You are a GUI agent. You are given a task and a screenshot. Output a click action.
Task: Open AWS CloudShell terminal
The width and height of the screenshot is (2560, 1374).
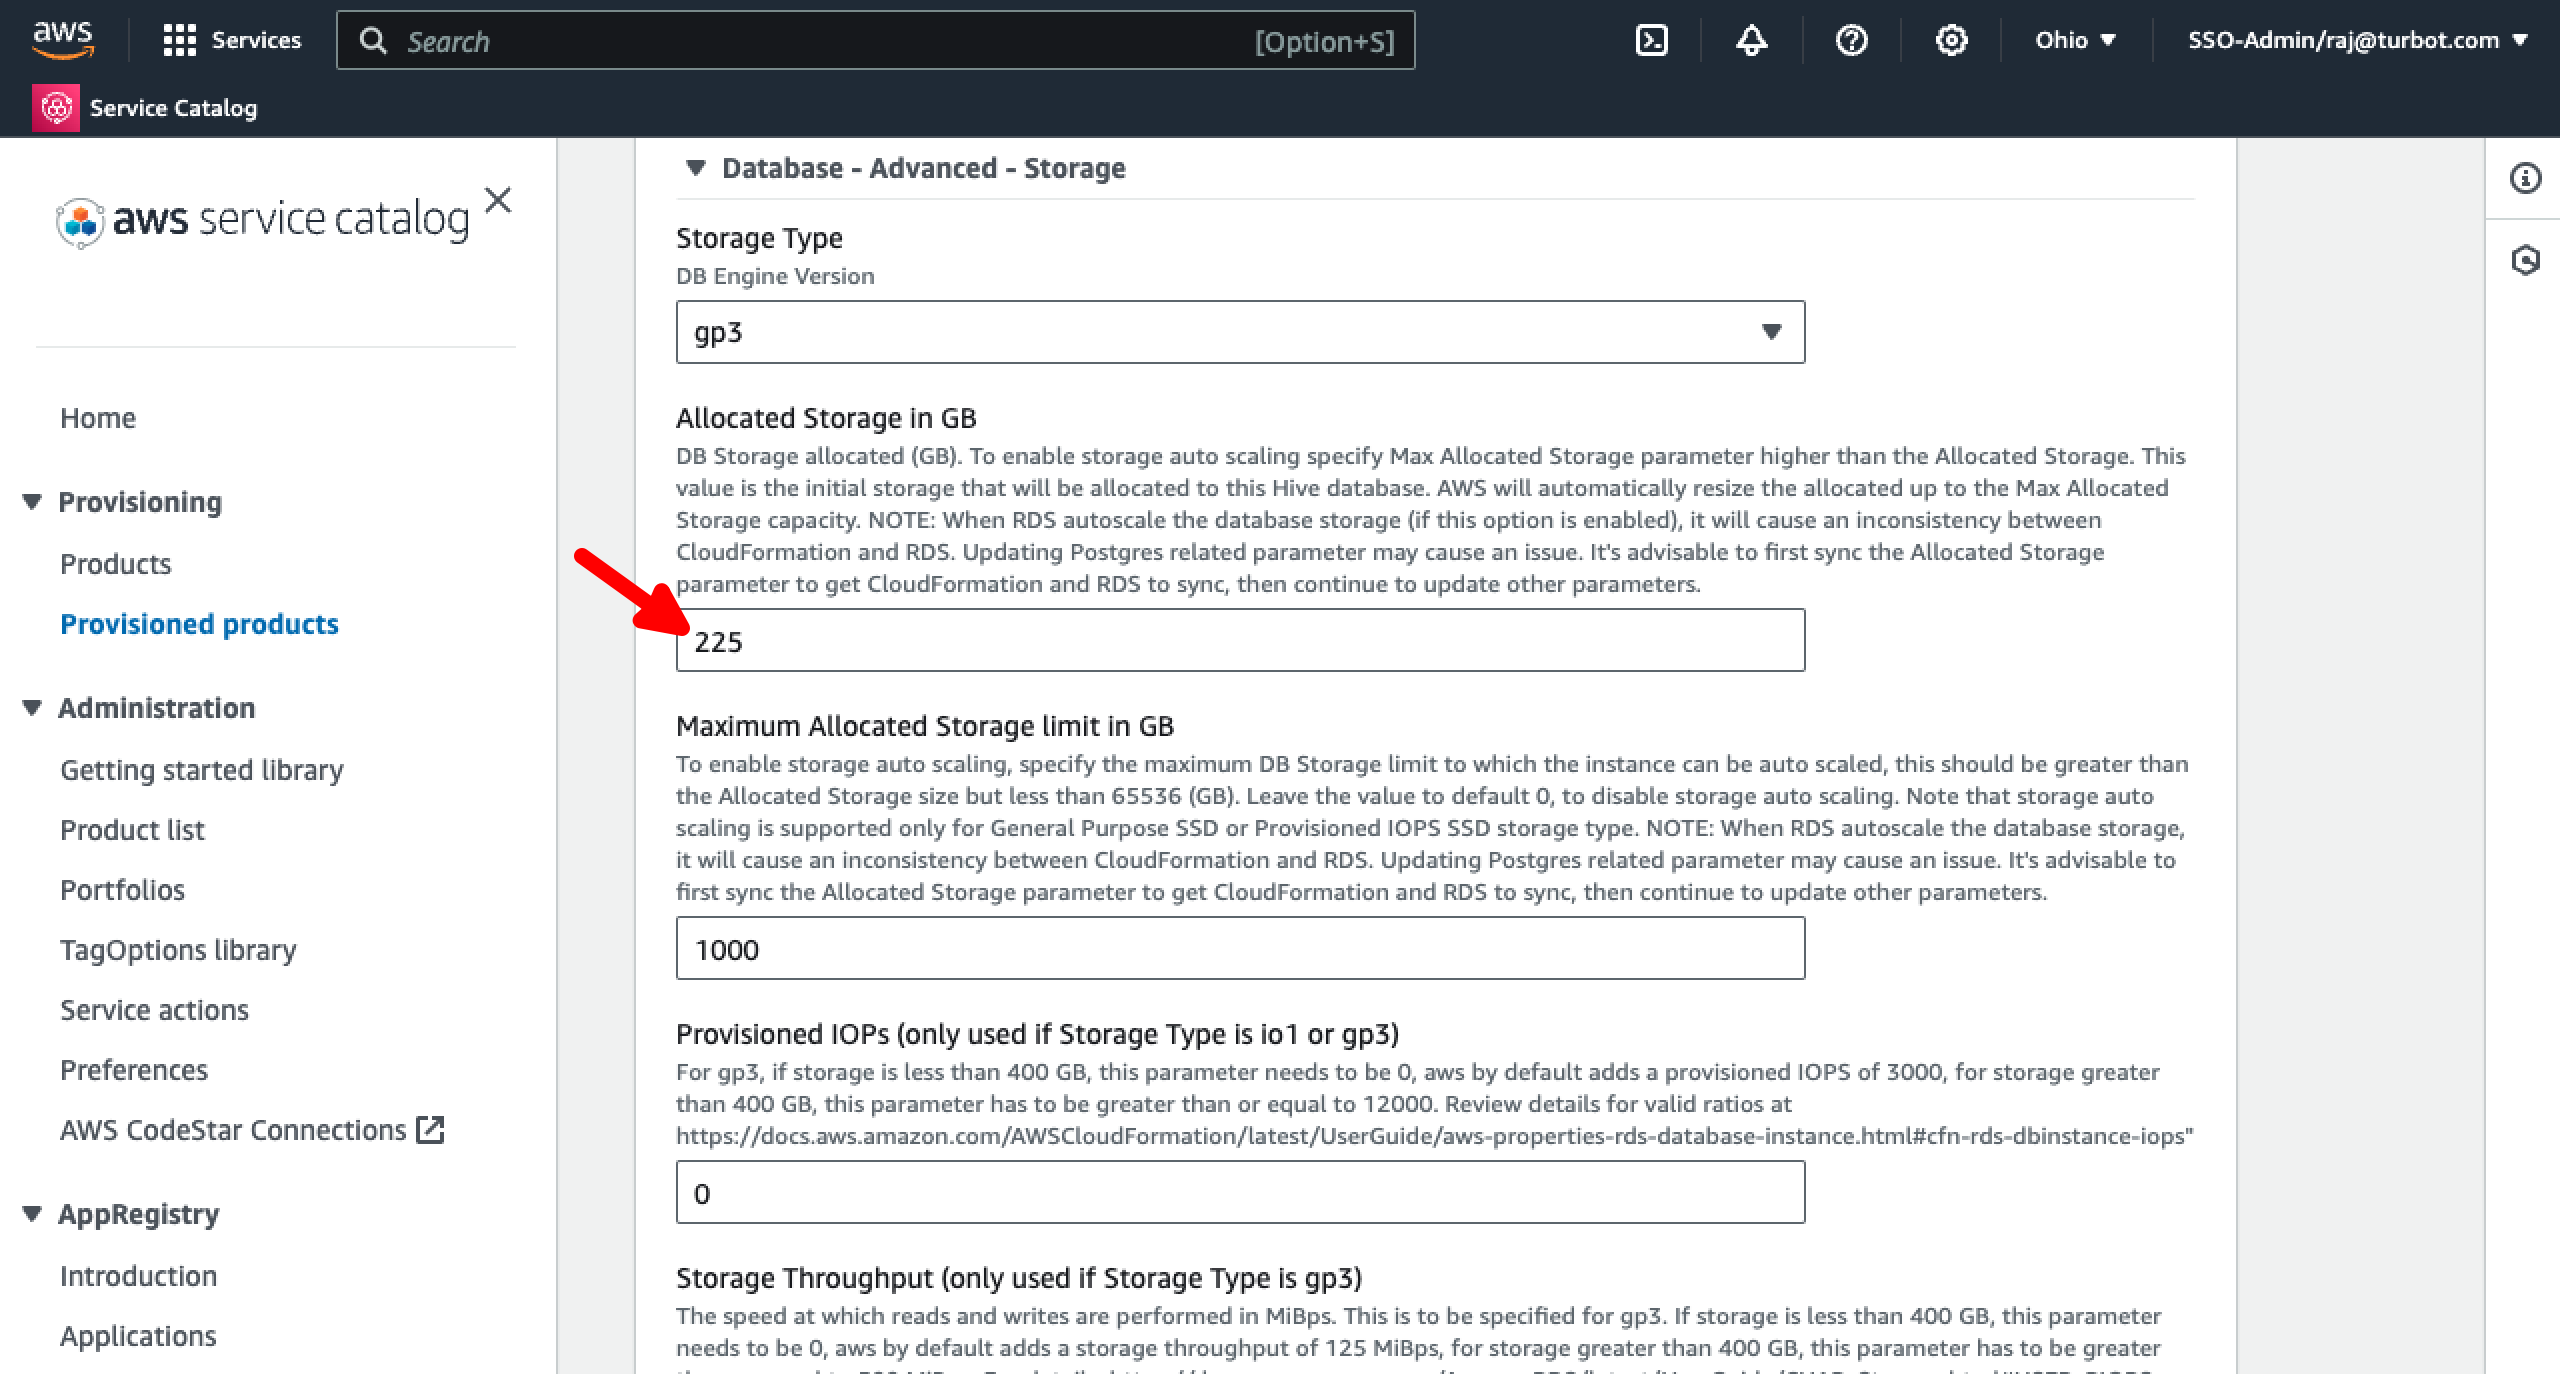1651,40
